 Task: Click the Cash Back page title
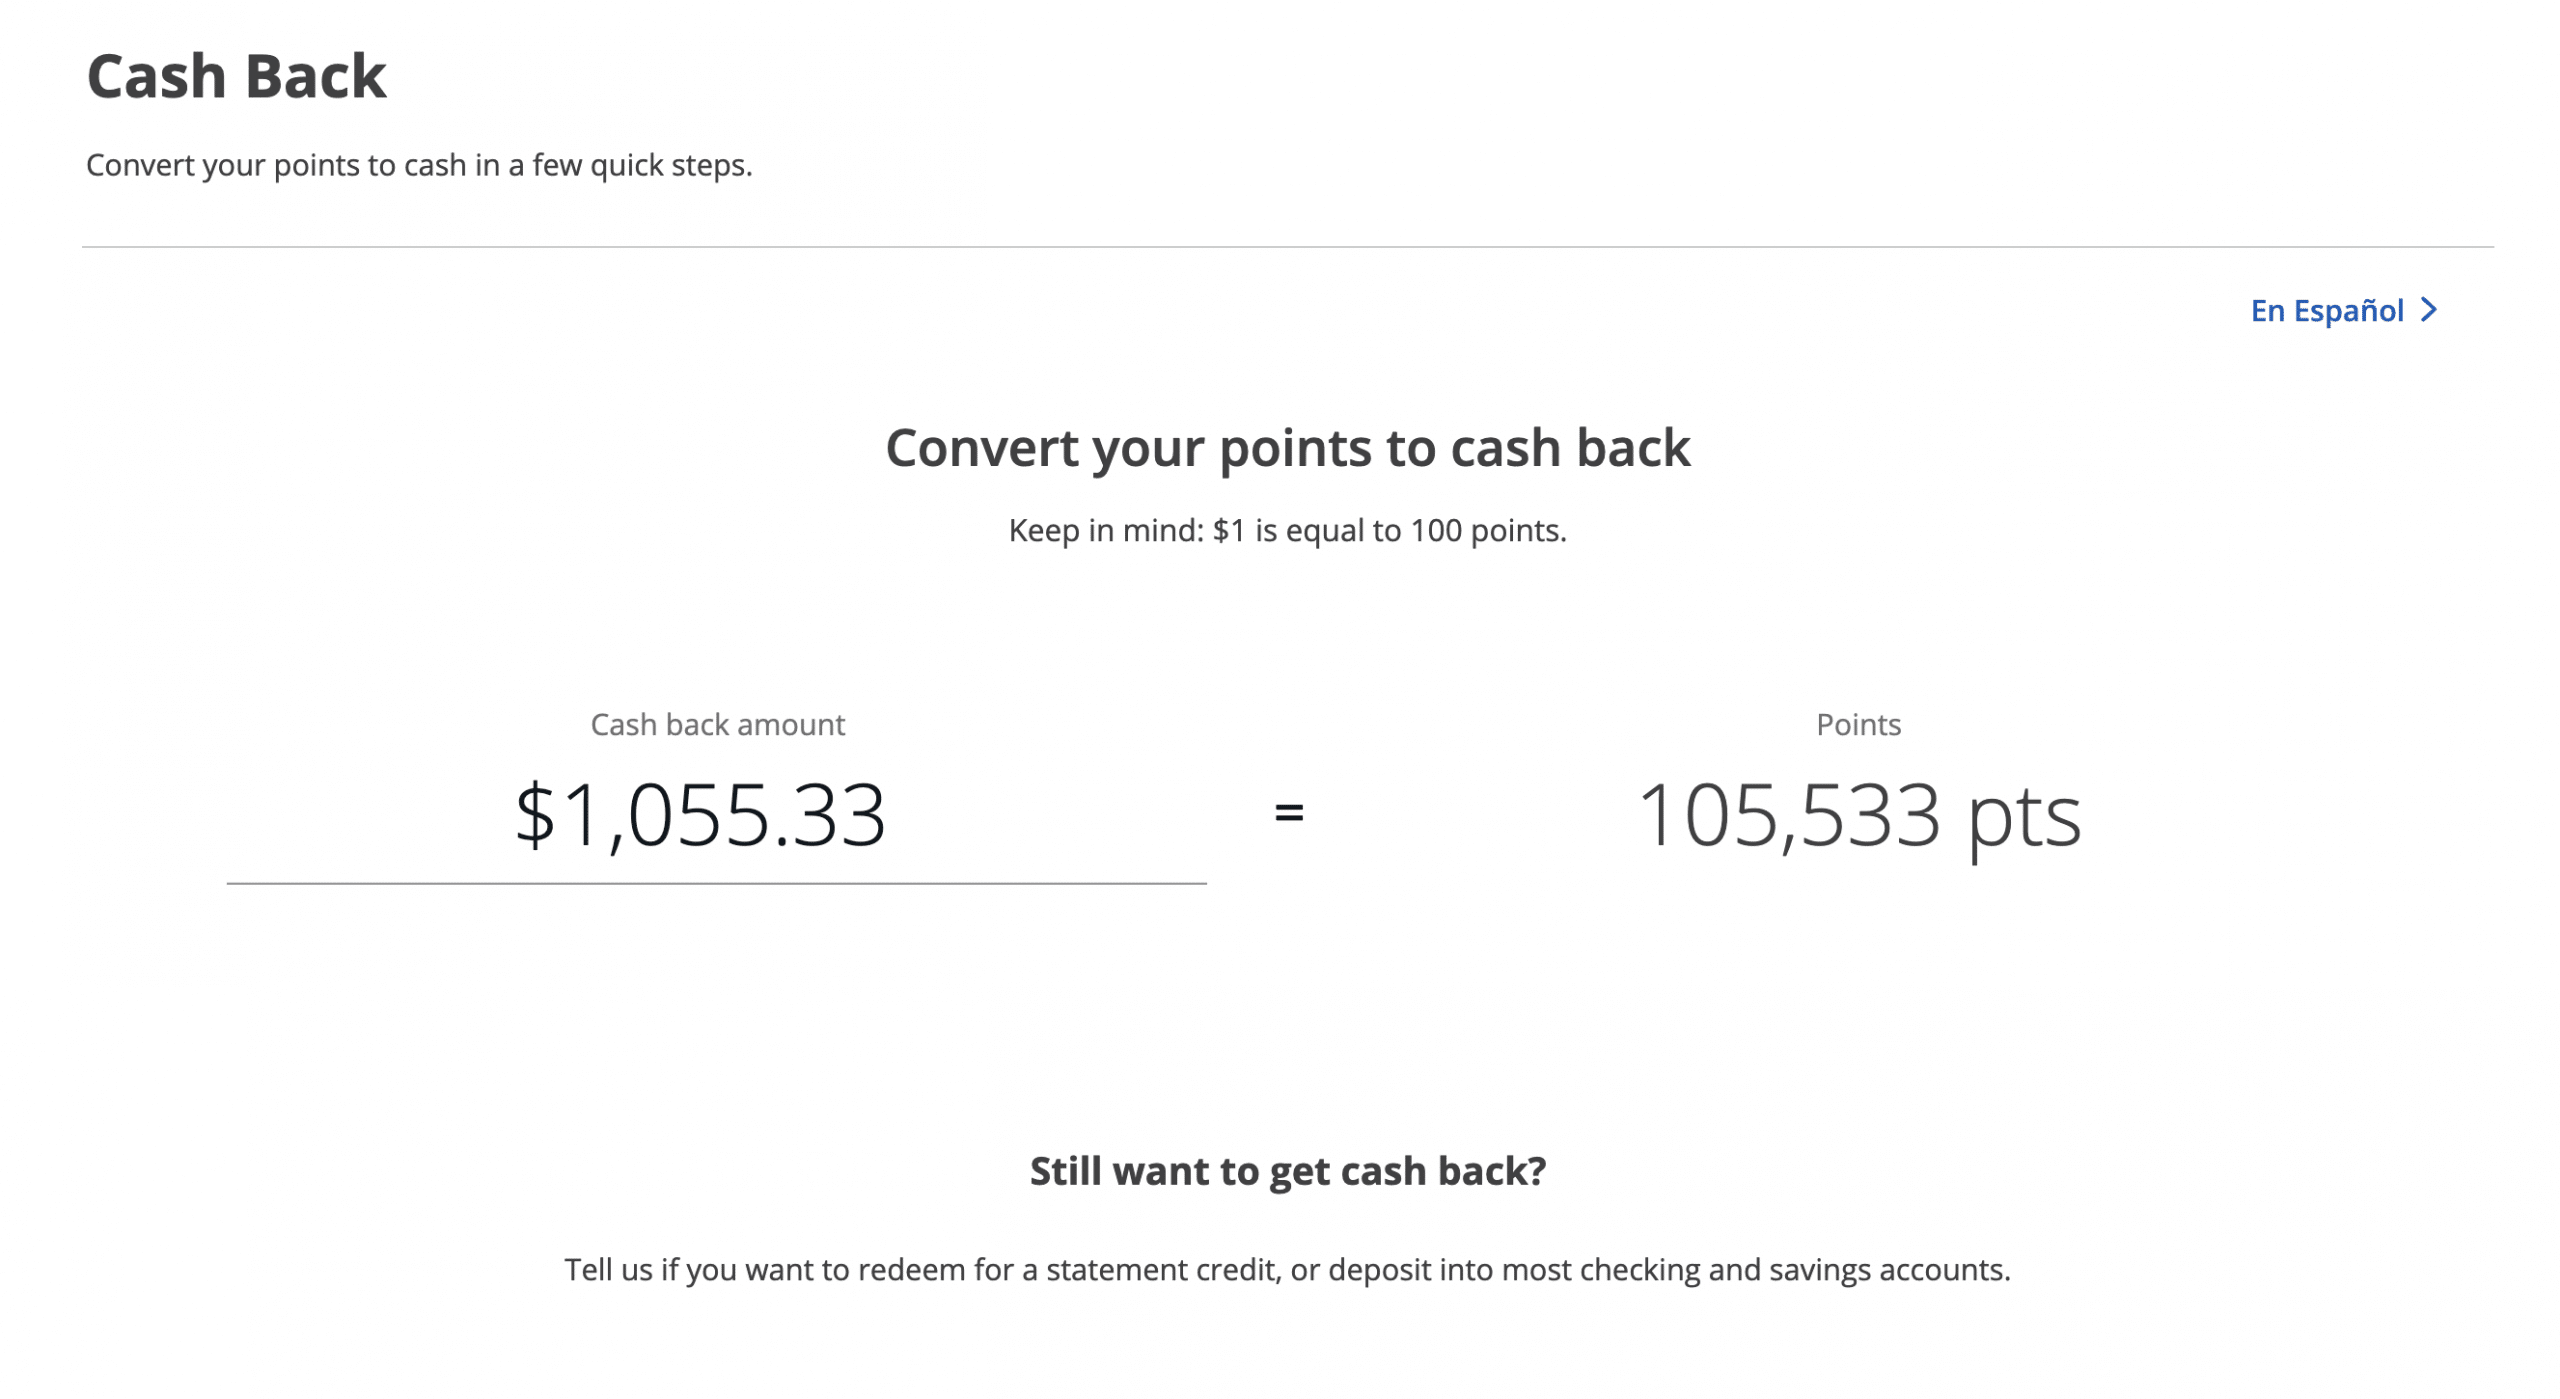coord(236,76)
